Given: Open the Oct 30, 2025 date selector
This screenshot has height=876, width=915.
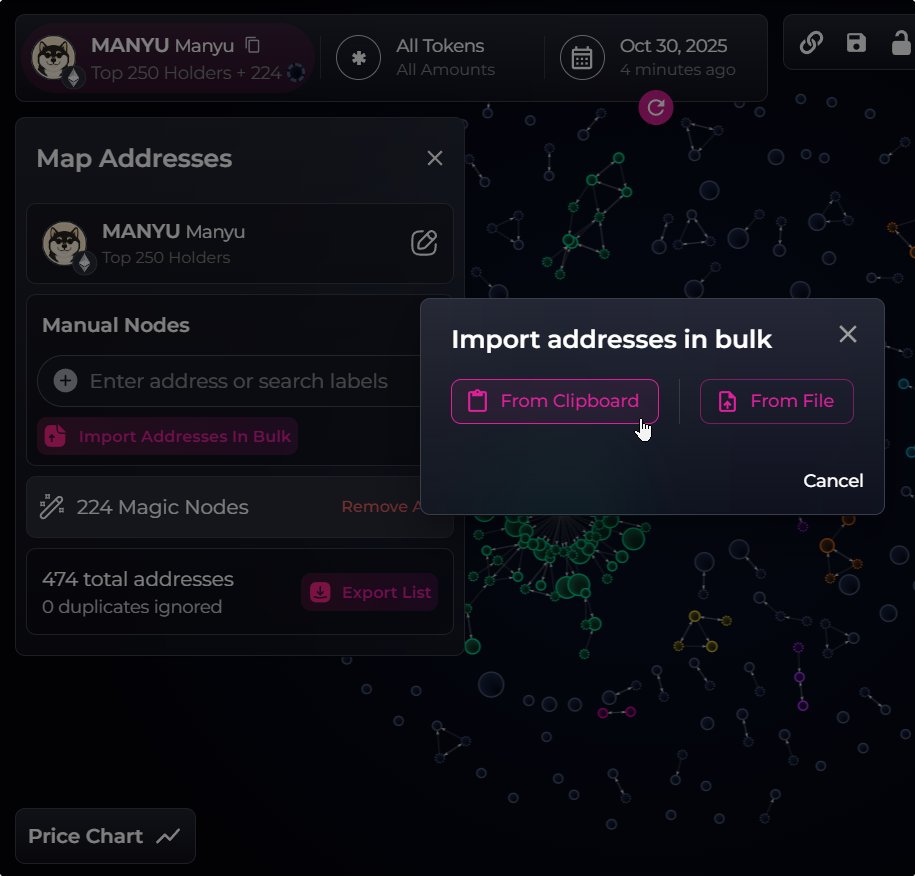Looking at the screenshot, I should [x=648, y=58].
